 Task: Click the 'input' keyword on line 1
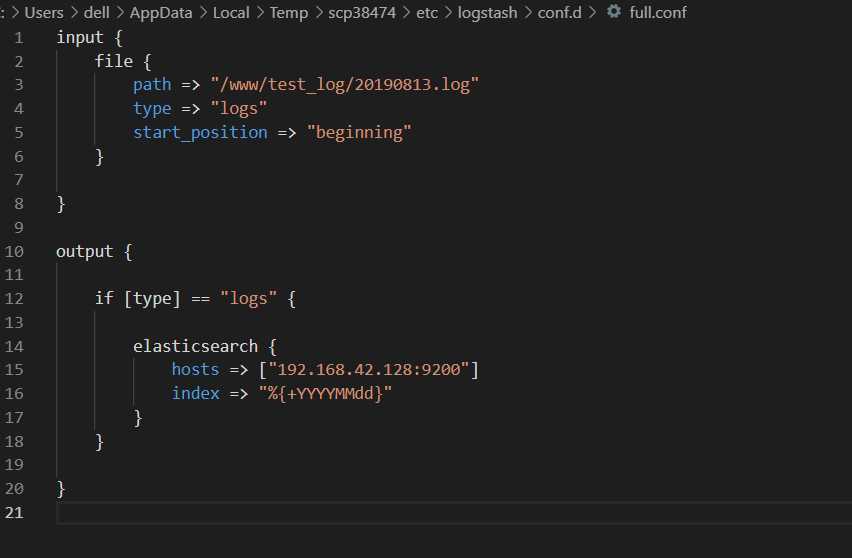coord(80,37)
